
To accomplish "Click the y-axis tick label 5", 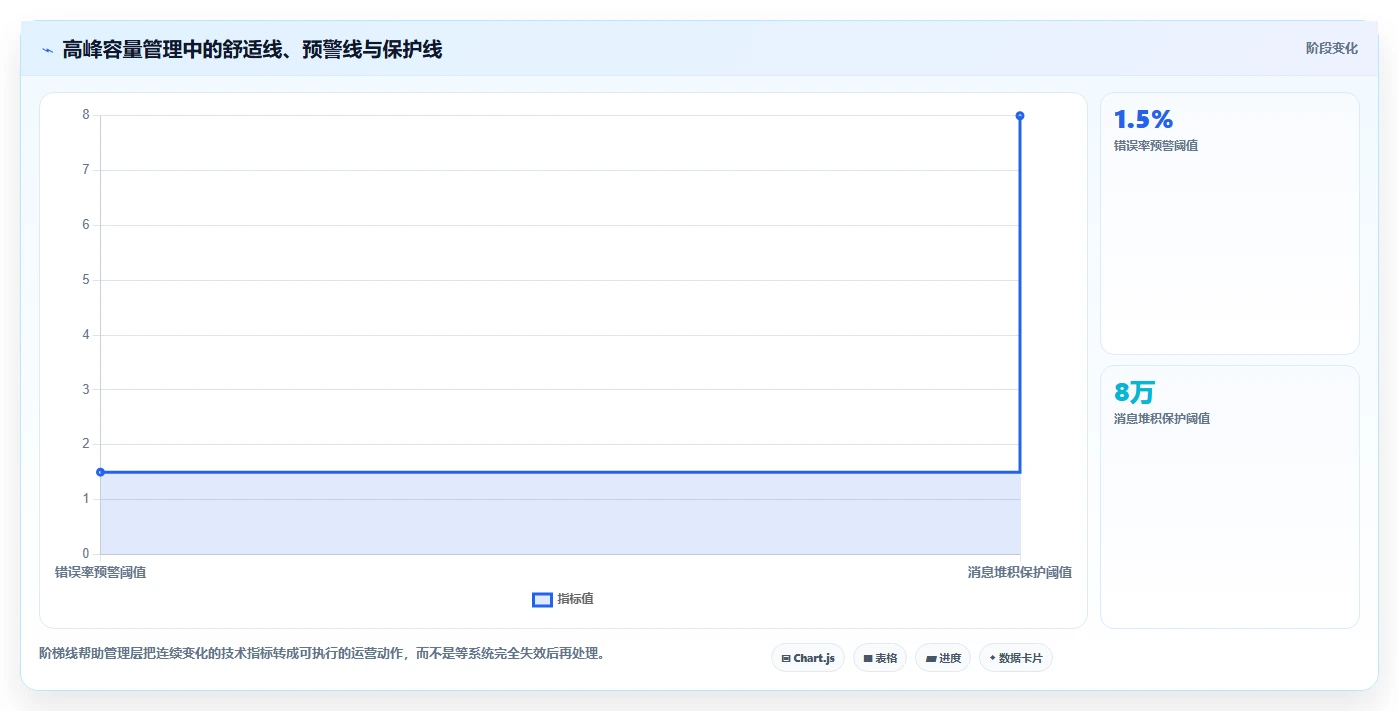I will (86, 280).
